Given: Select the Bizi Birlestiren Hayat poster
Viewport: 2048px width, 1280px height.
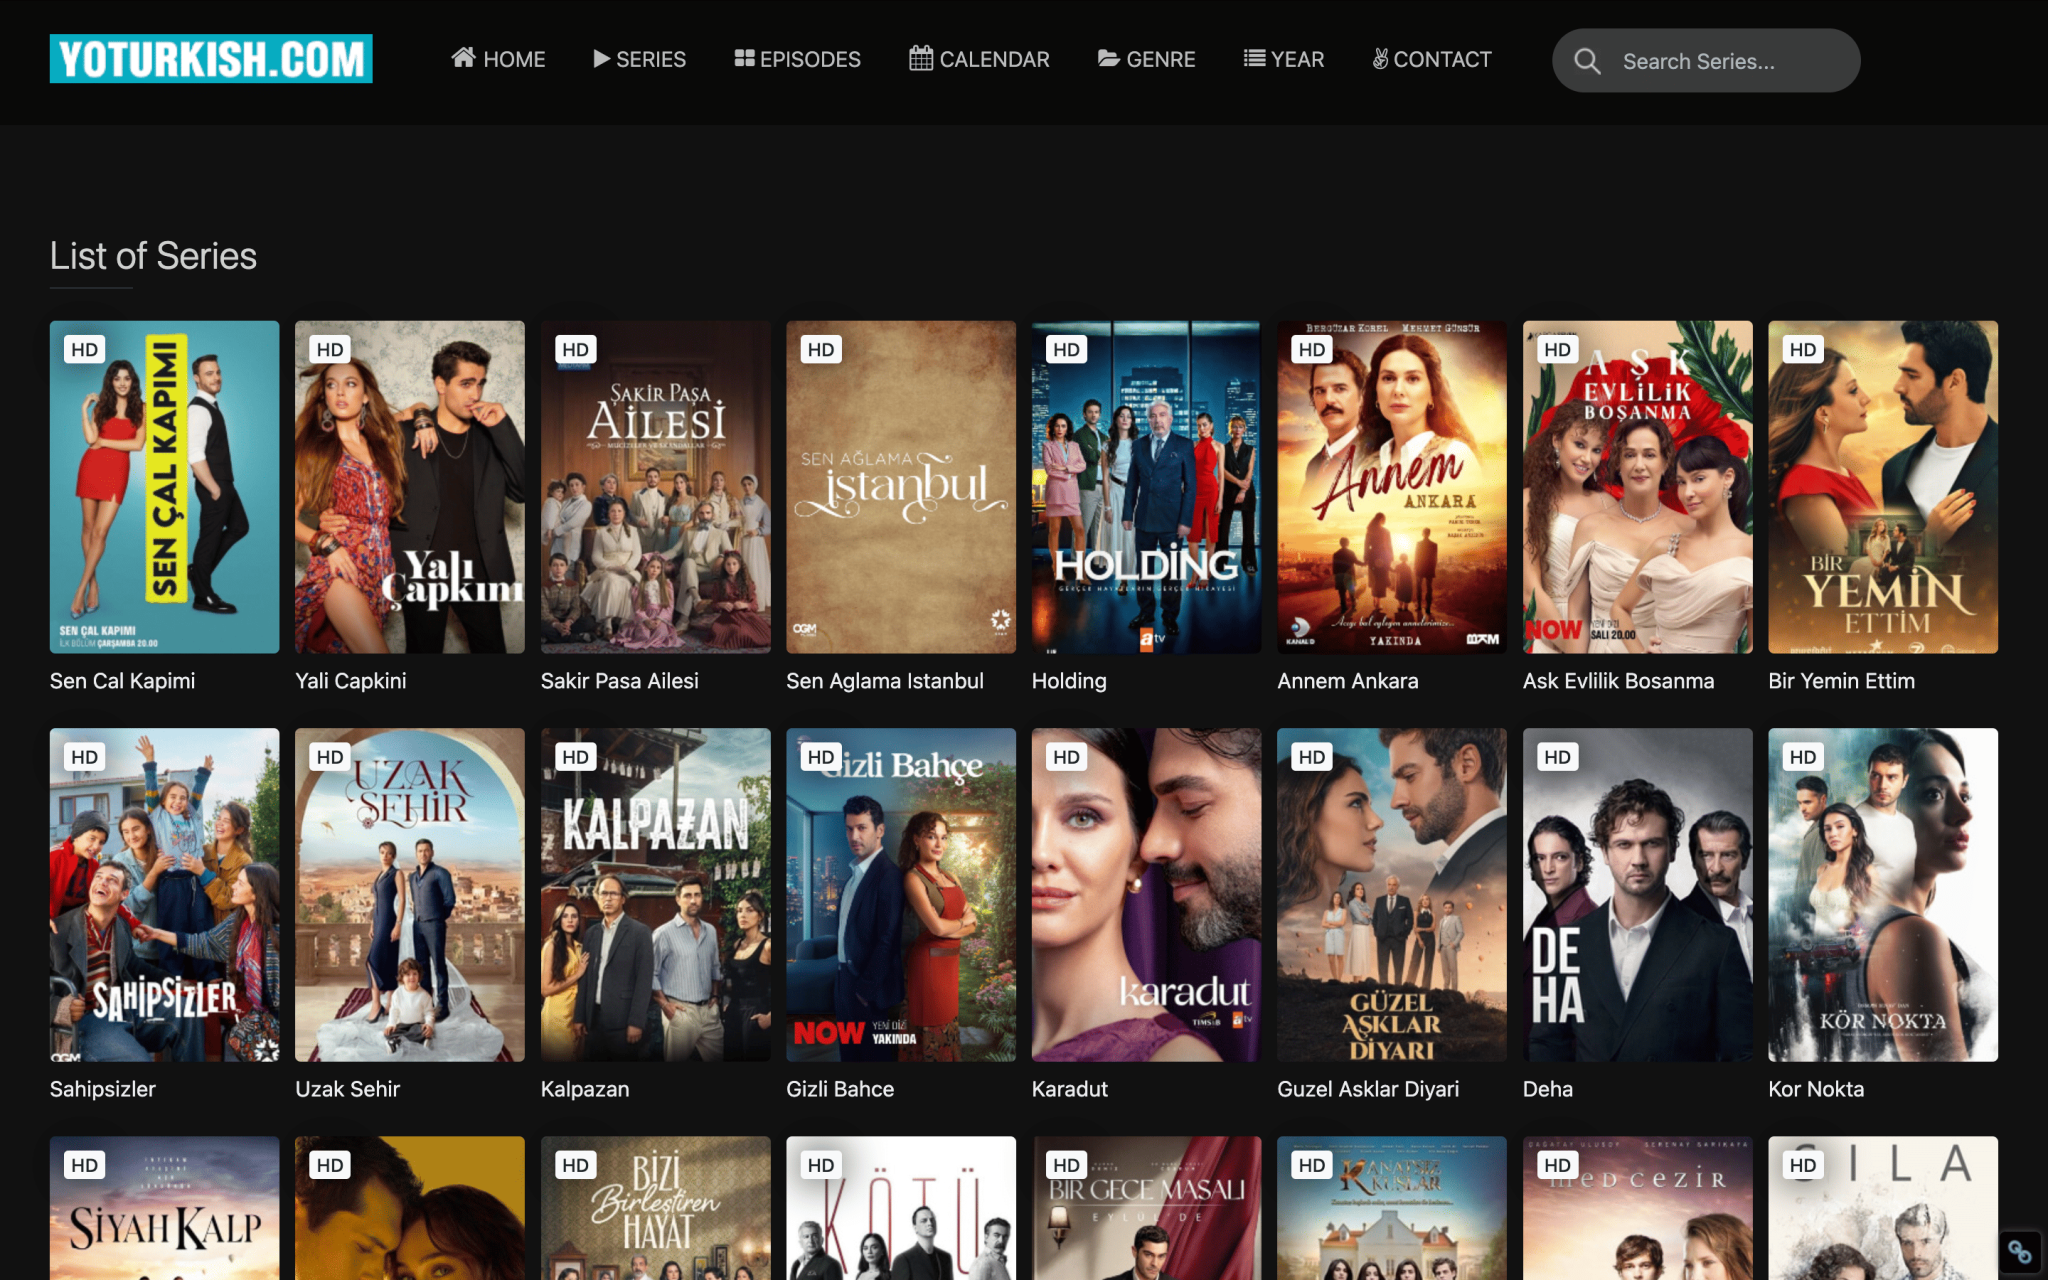Looking at the screenshot, I should coord(656,1208).
